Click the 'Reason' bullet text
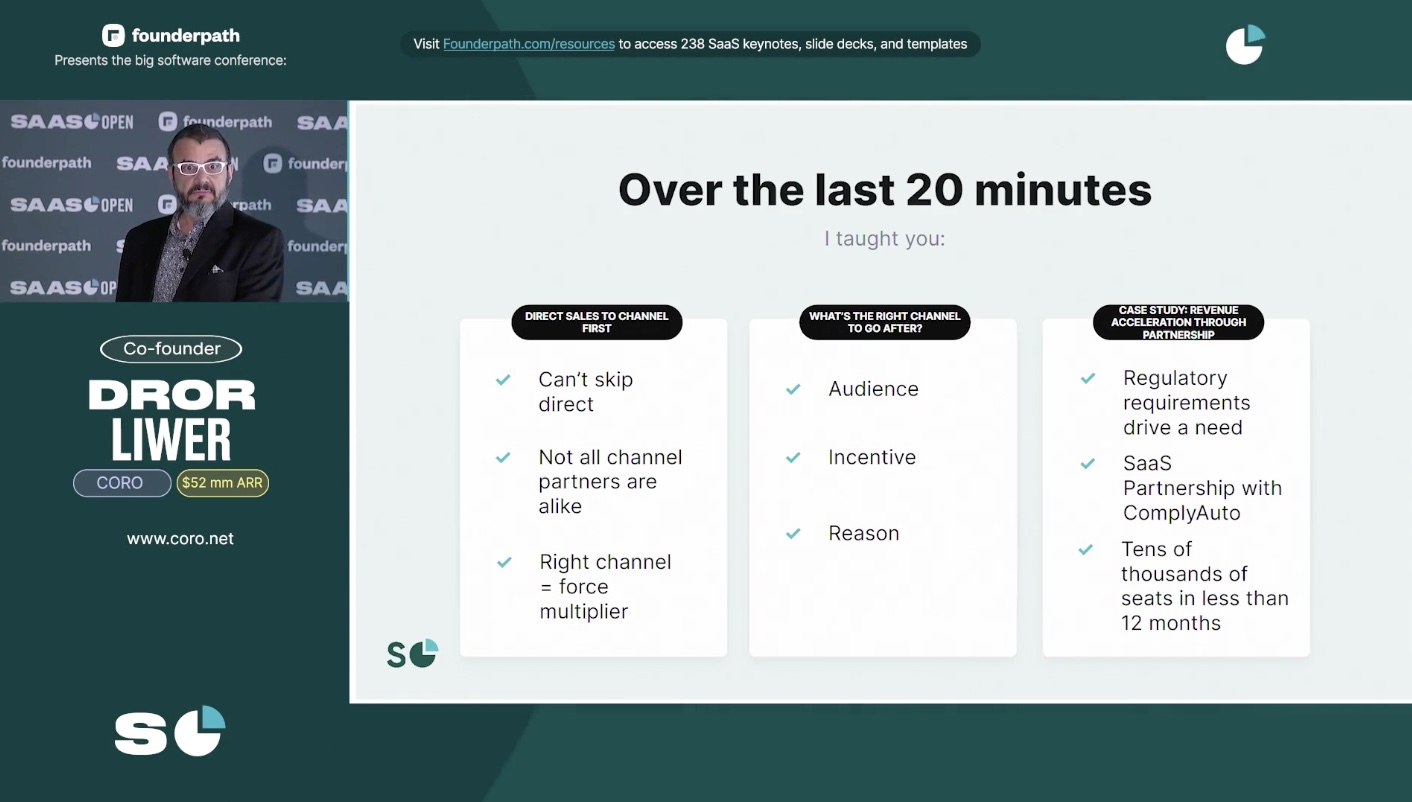Viewport: 1412px width, 802px height. tap(864, 533)
